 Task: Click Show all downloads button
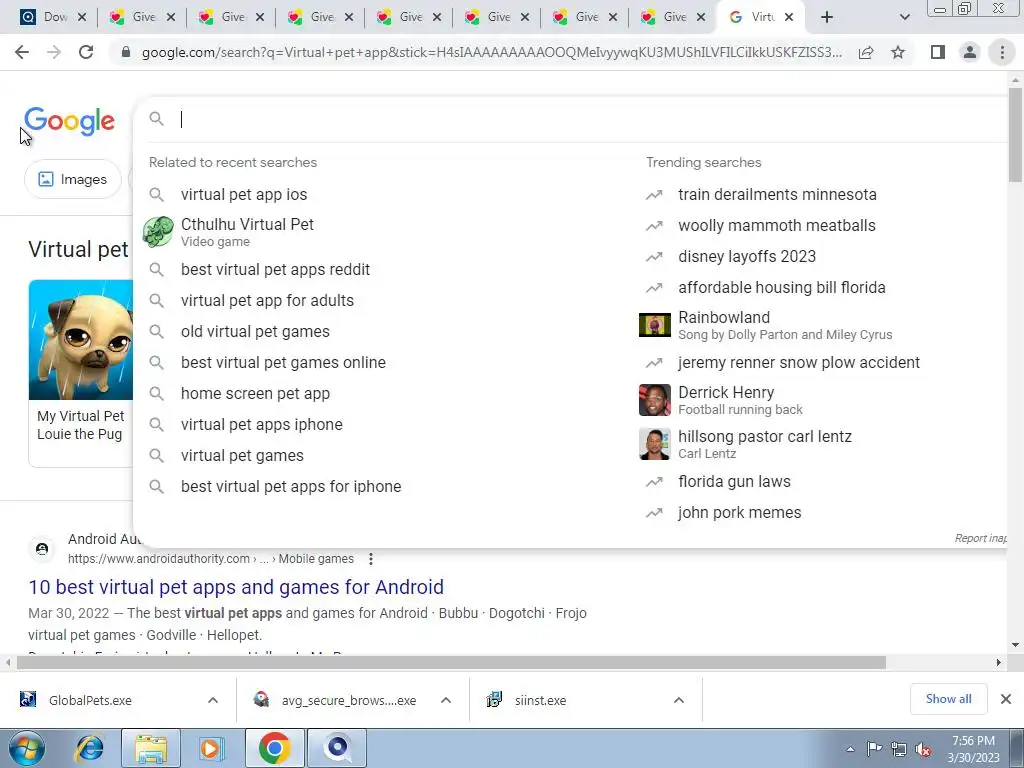coord(948,699)
